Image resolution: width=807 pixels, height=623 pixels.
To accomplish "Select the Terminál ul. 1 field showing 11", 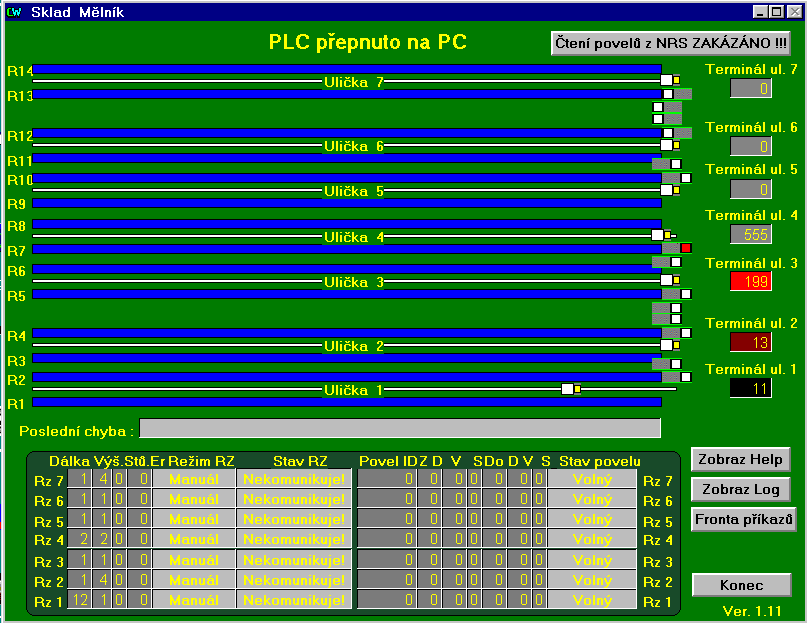I will 751,388.
